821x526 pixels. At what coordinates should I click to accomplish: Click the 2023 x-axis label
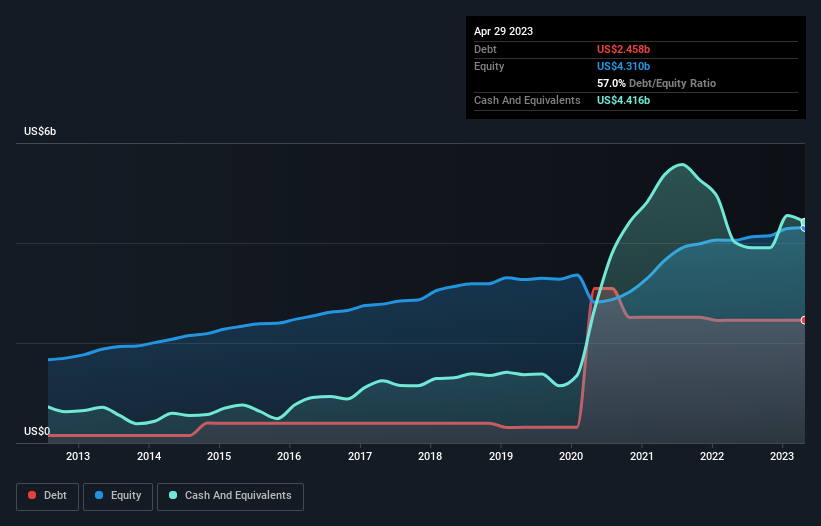[782, 457]
